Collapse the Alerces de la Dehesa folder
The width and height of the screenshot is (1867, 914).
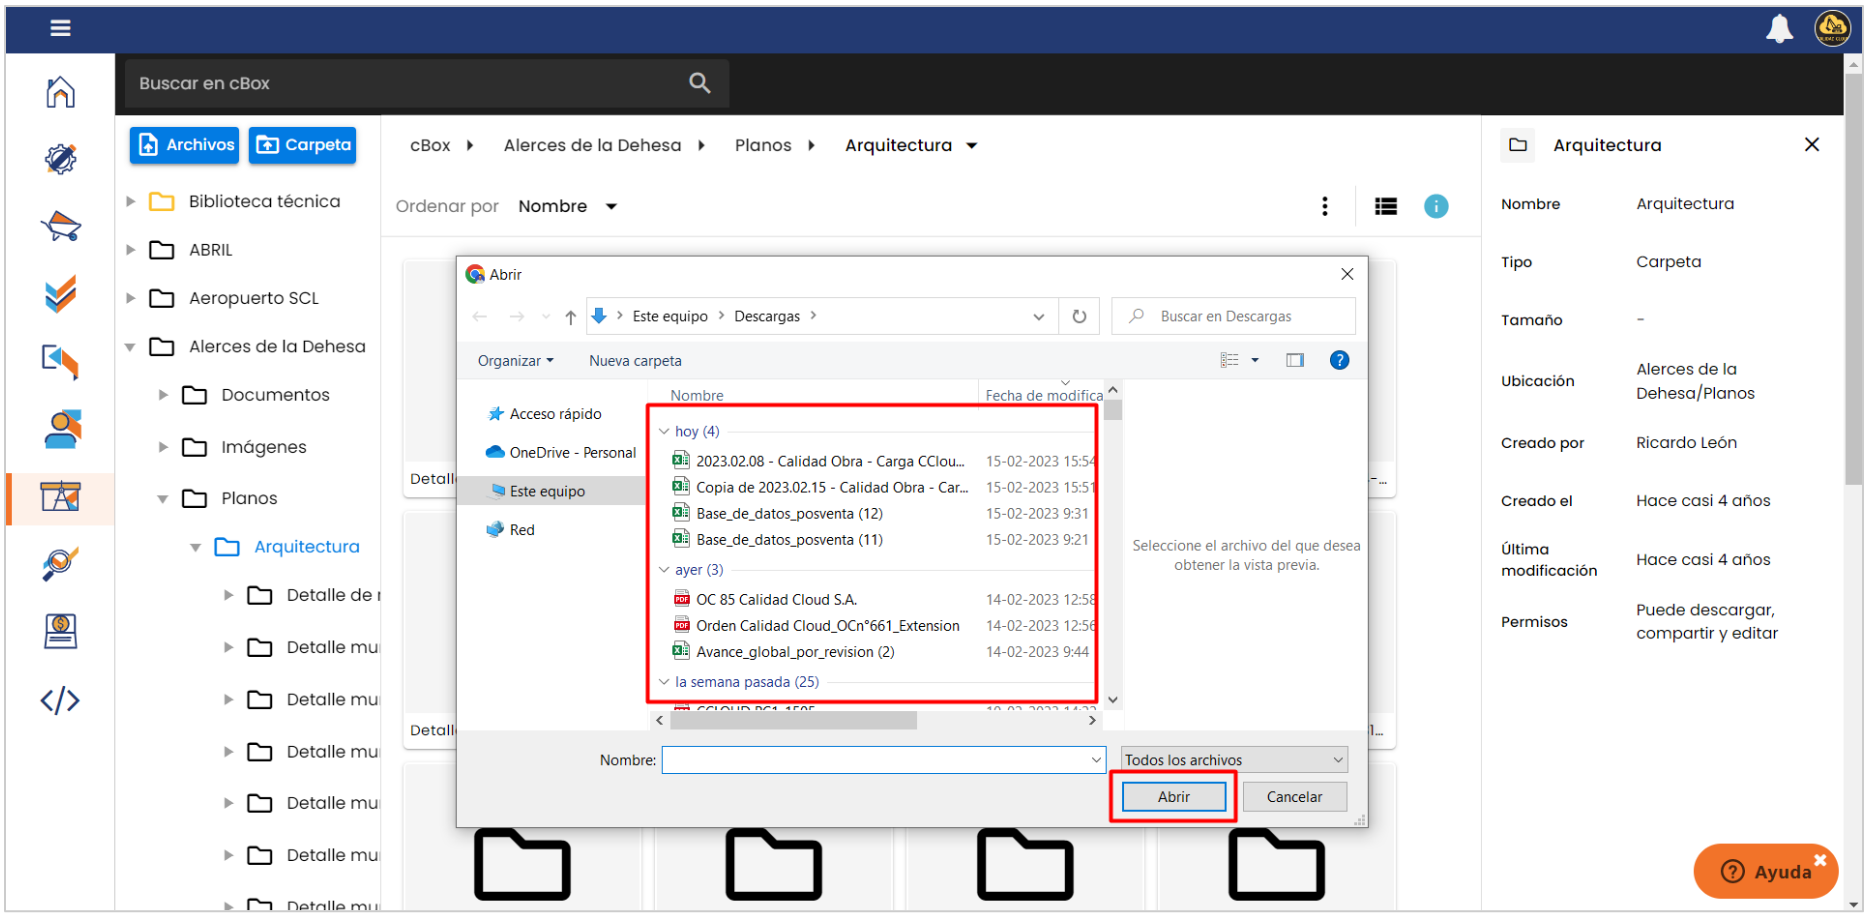(130, 347)
